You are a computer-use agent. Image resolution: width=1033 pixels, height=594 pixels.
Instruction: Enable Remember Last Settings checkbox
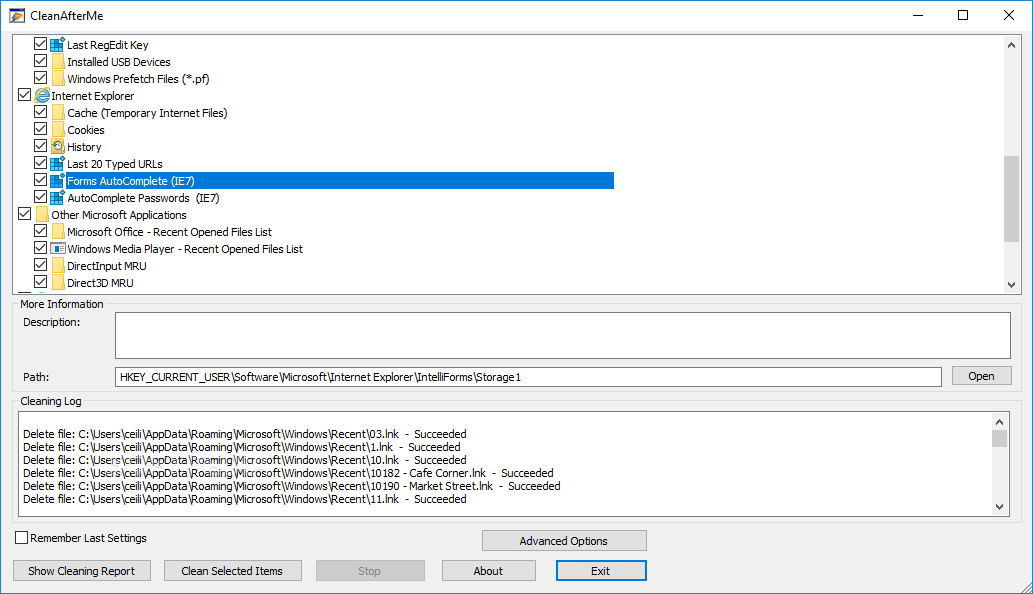(22, 538)
